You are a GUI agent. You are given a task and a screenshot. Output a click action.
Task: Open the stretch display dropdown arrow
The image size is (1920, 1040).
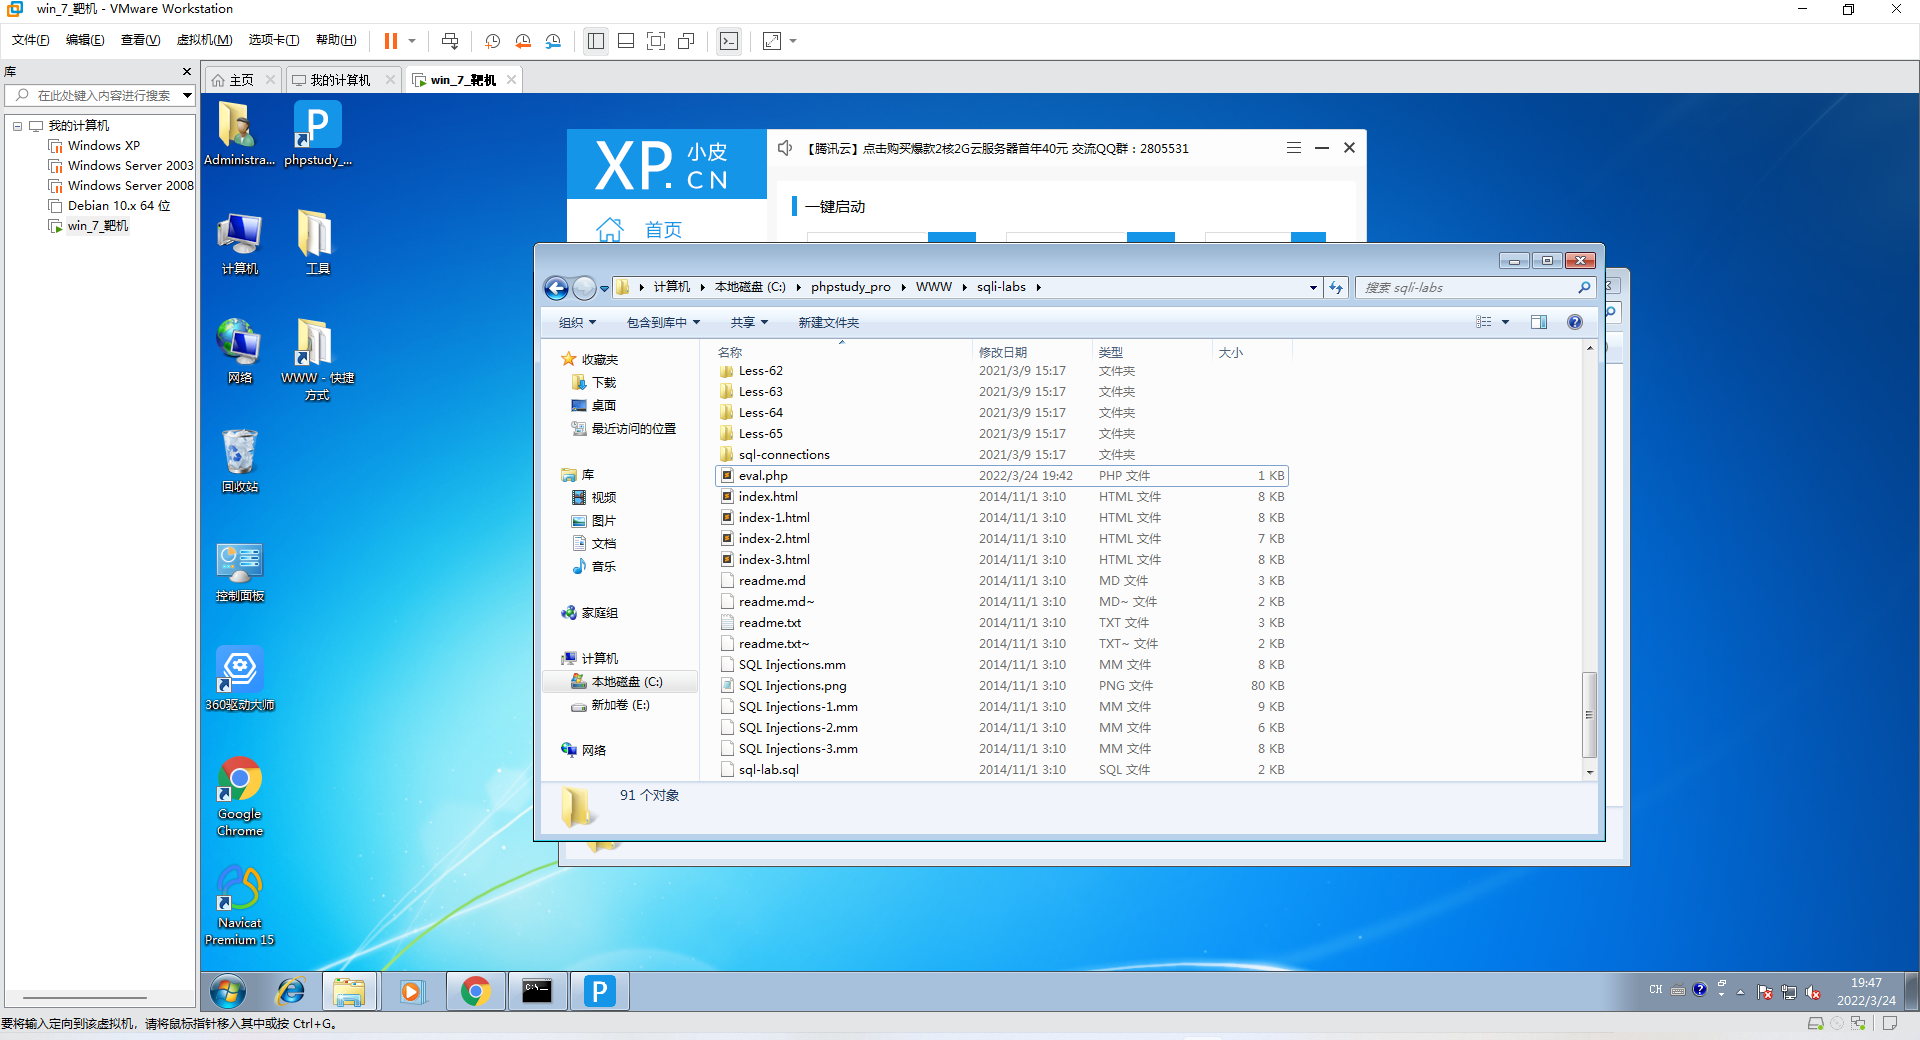793,41
